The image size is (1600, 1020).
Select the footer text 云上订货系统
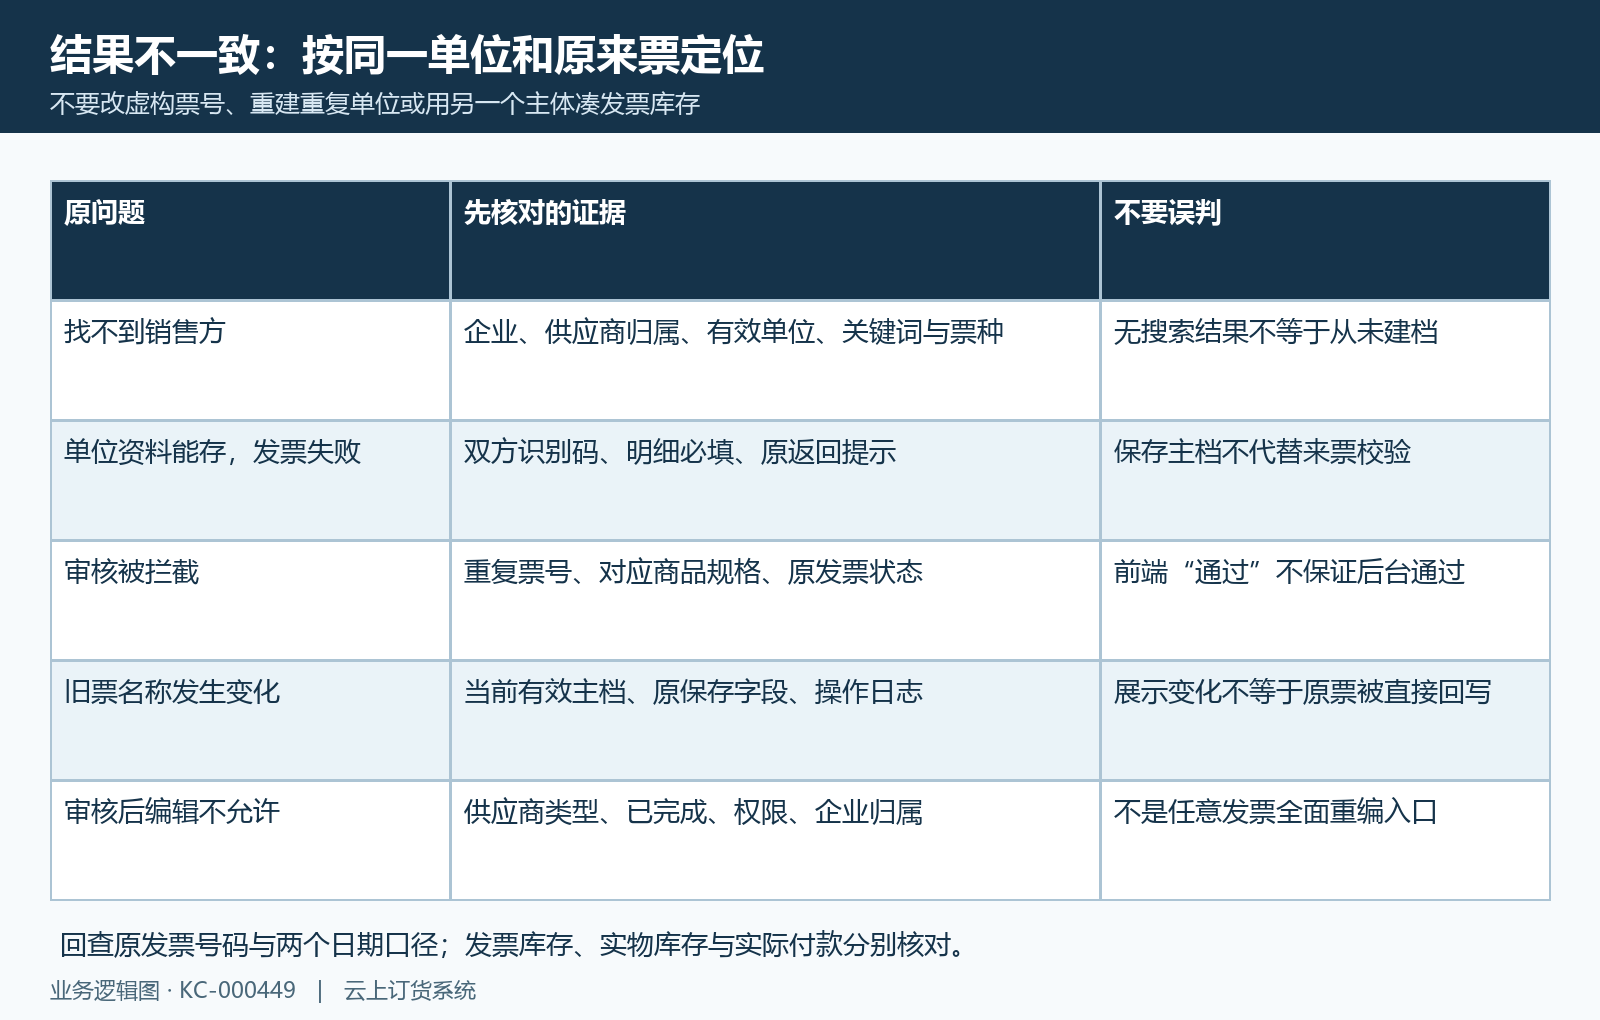tap(410, 991)
